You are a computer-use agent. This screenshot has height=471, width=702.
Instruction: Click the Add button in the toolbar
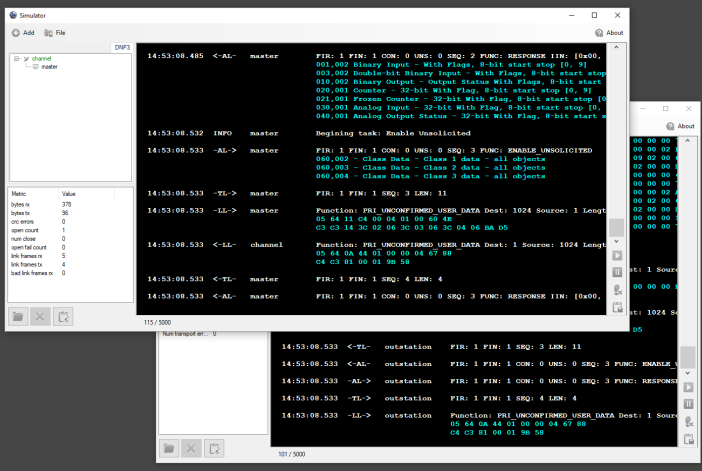pos(23,33)
